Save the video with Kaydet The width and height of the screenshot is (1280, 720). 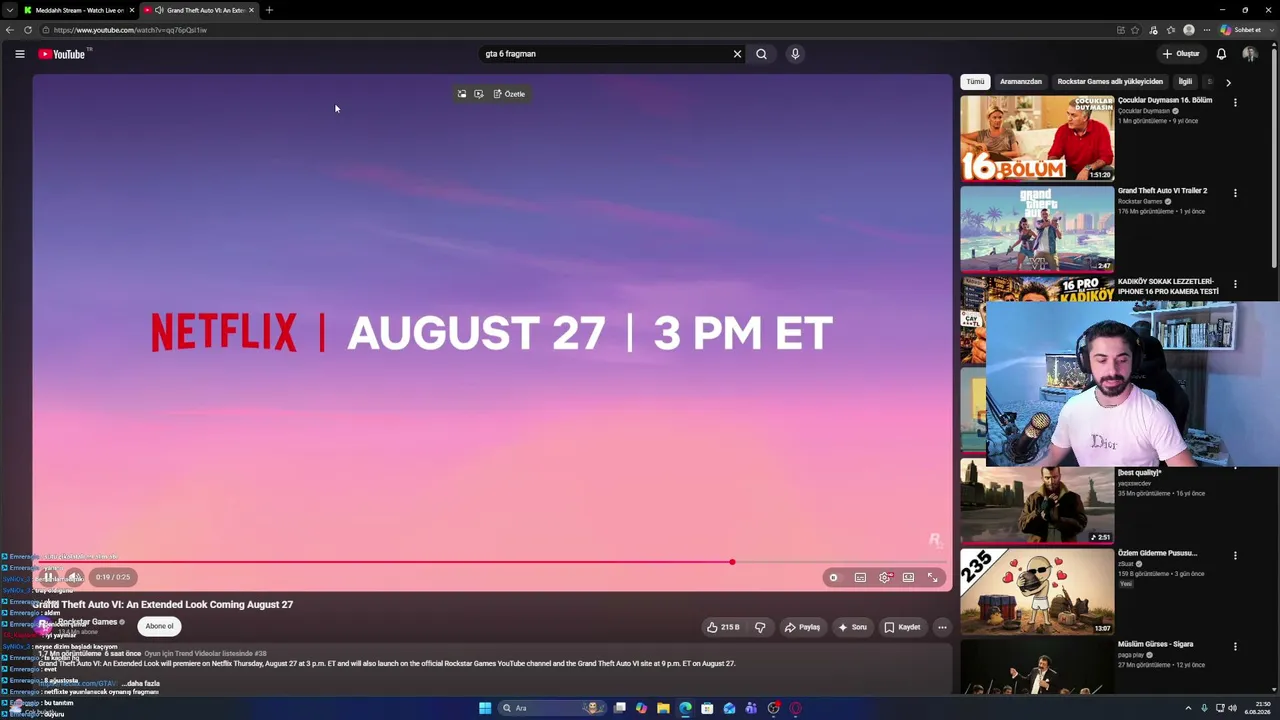point(902,627)
